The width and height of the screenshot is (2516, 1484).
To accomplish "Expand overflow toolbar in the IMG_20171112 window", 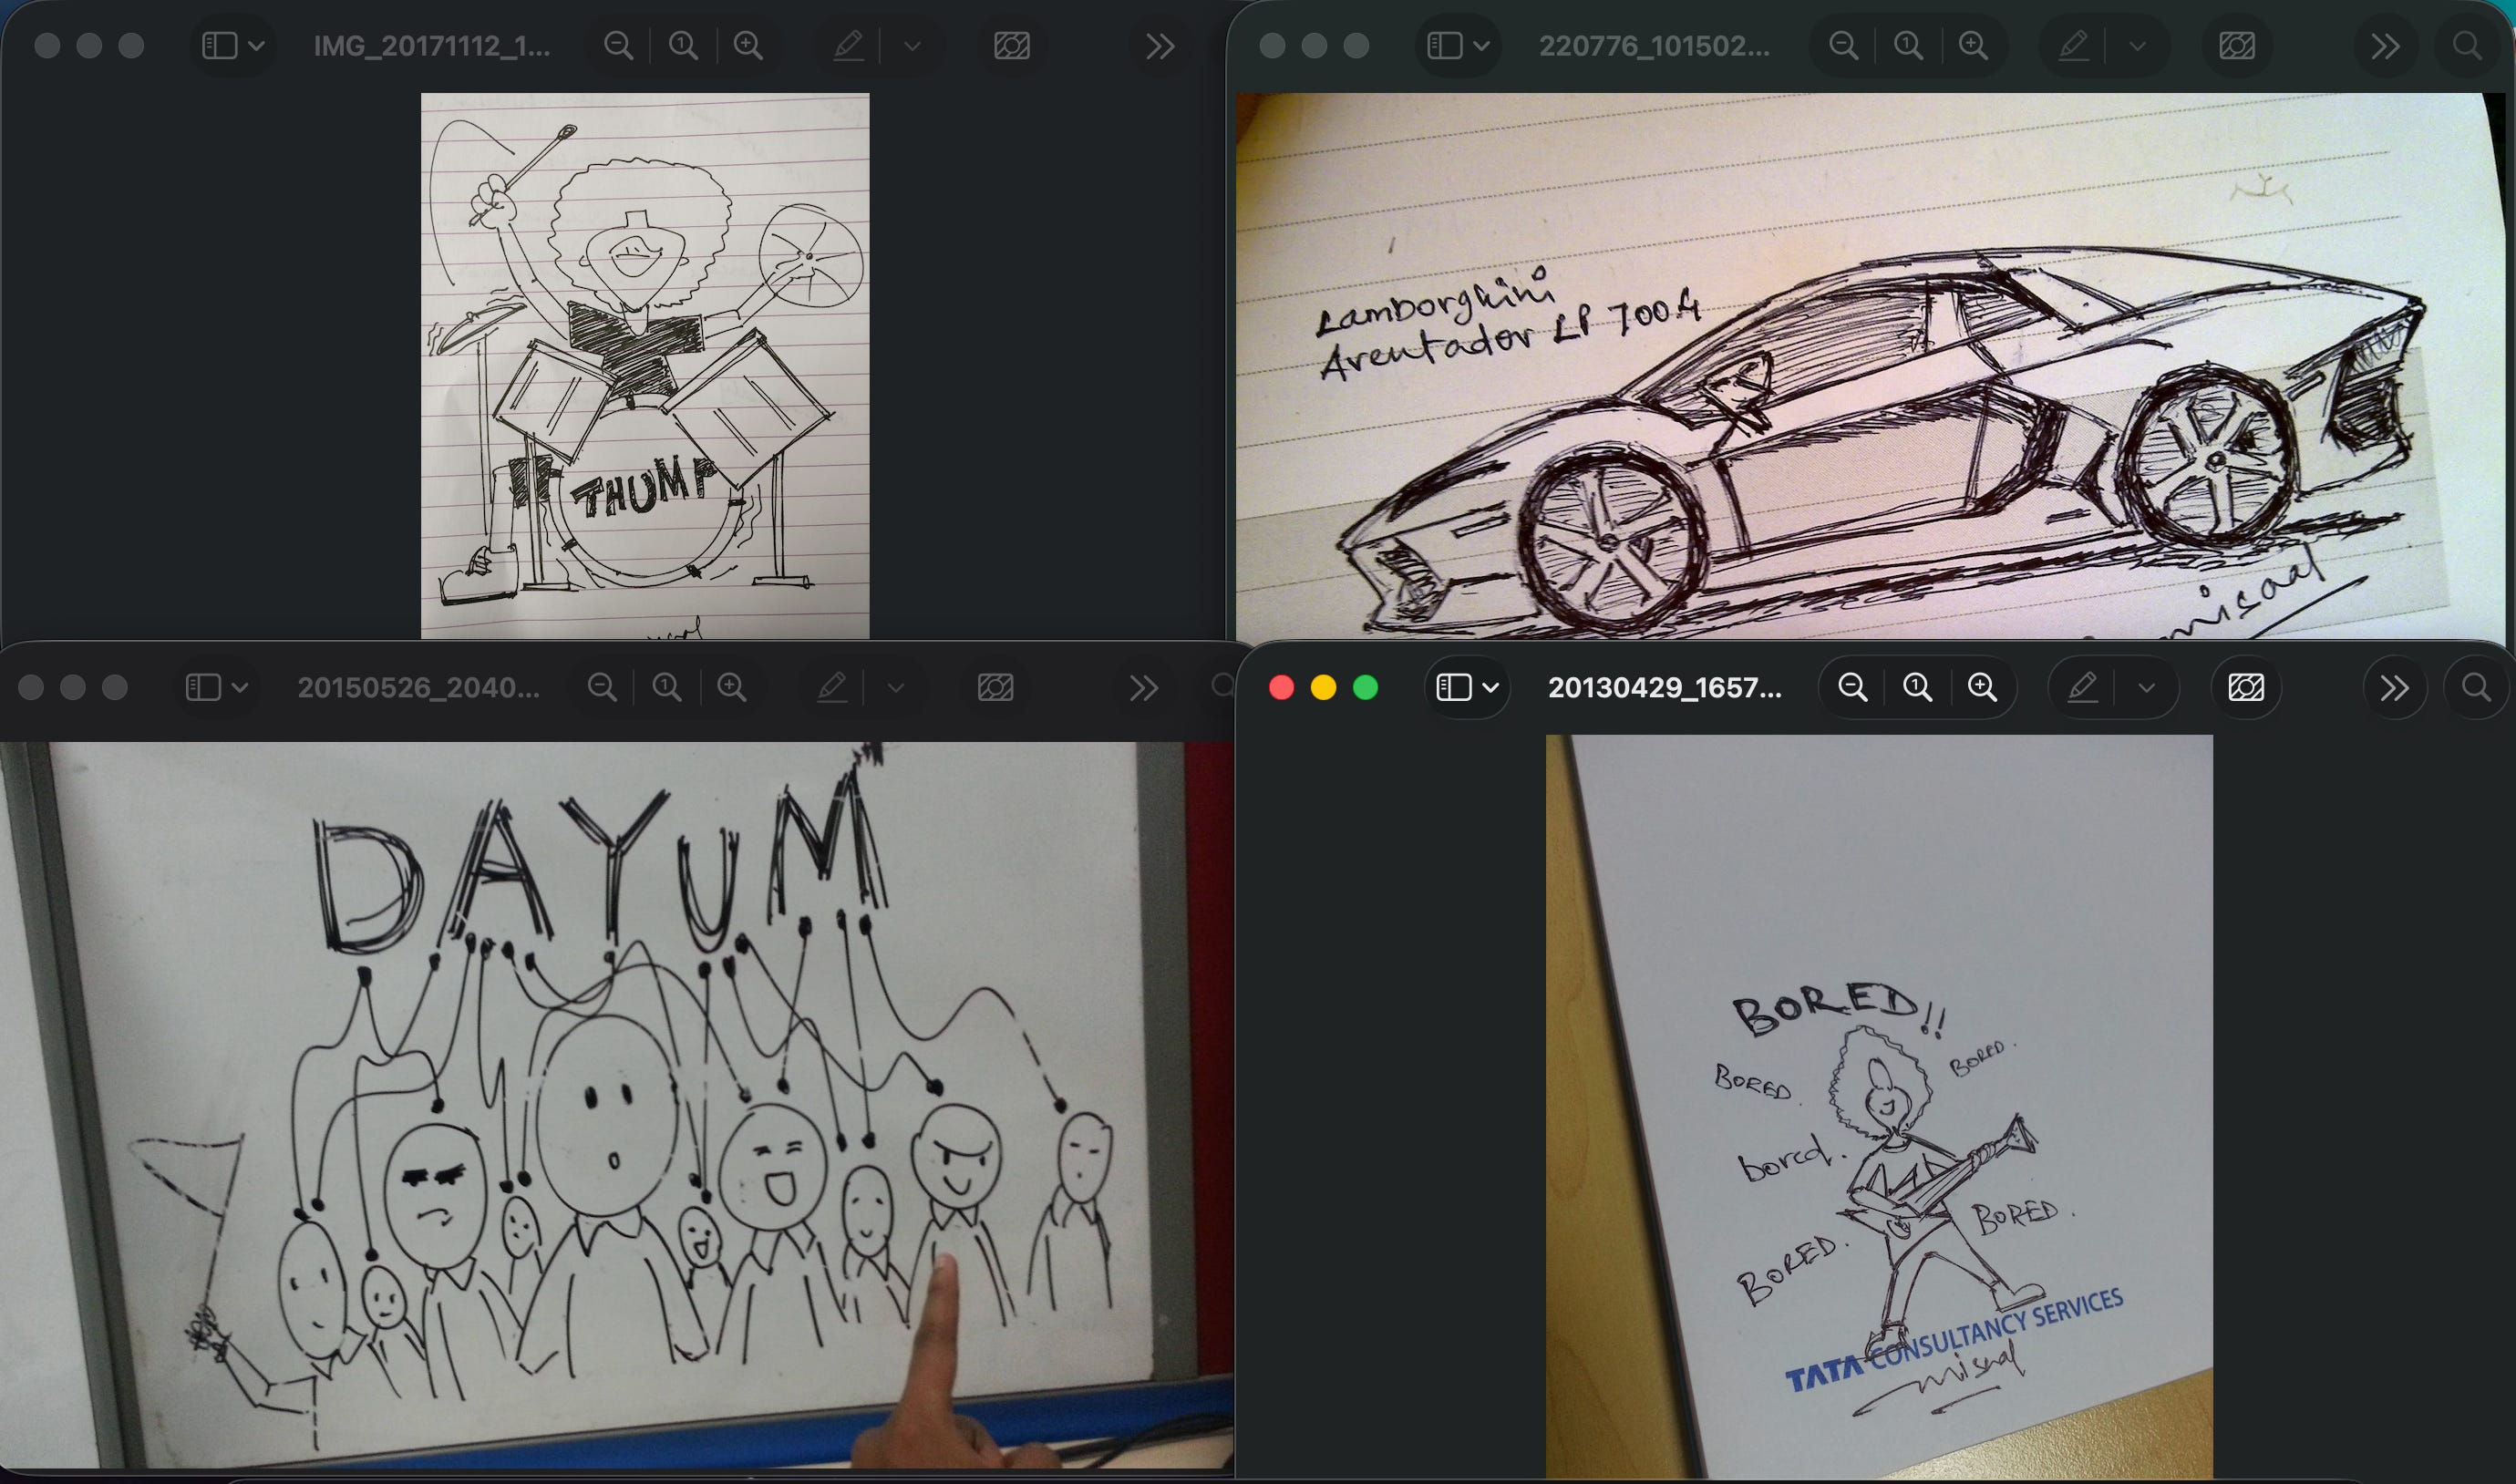I will (1160, 46).
